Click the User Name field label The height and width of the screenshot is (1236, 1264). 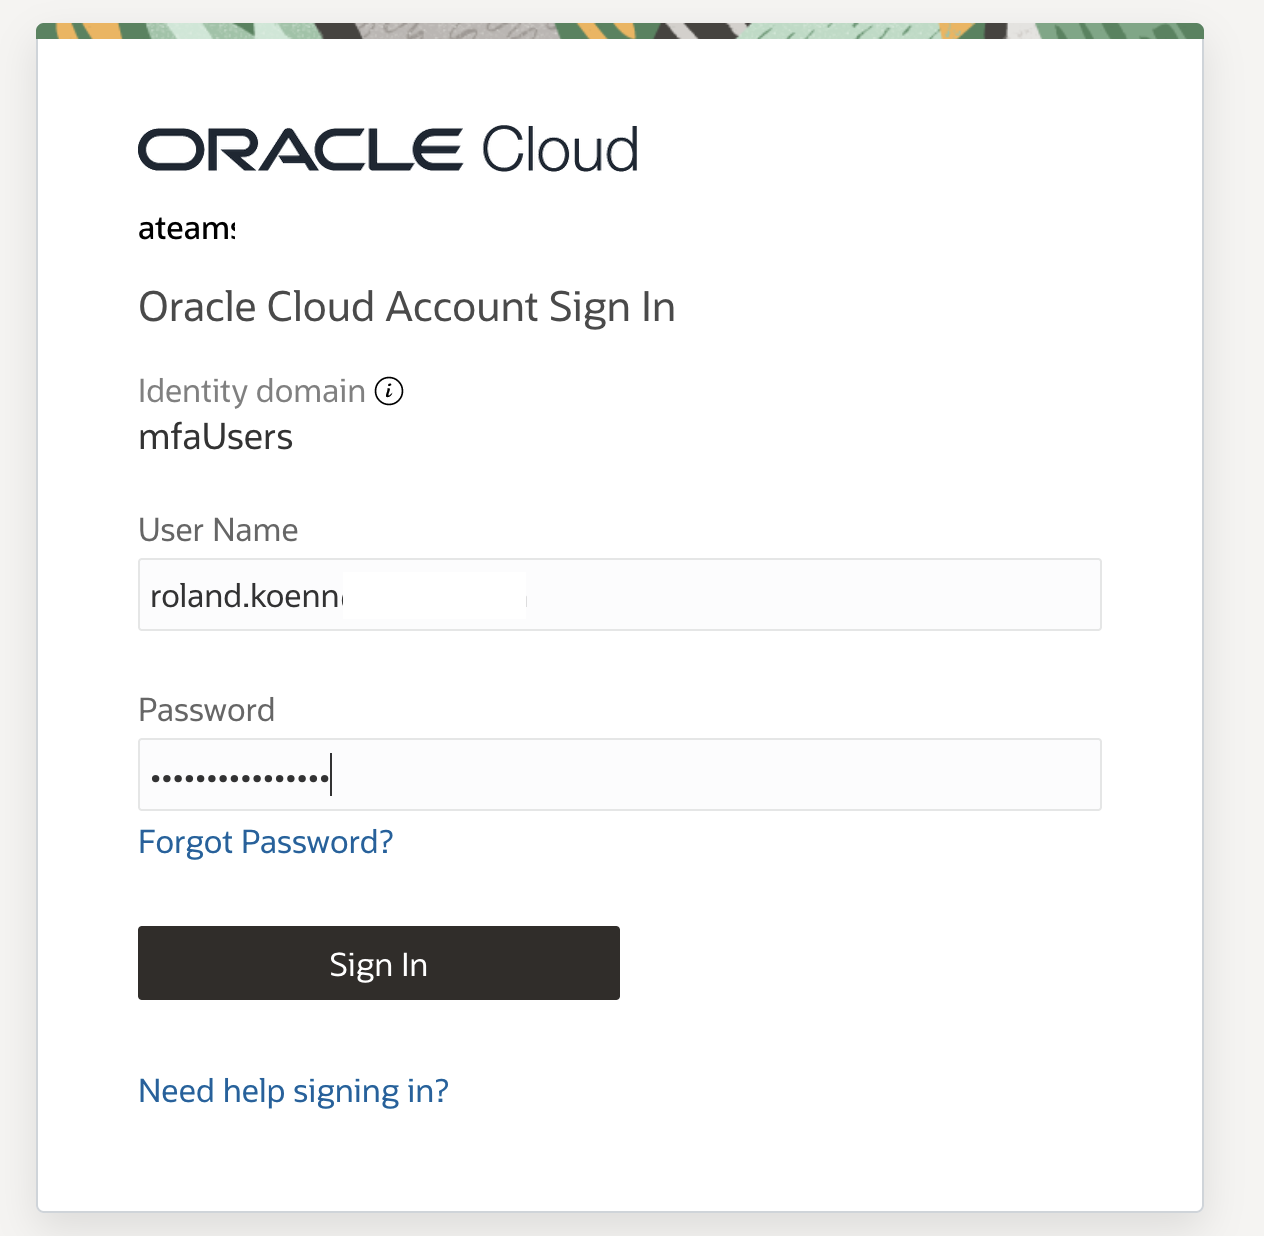click(x=218, y=530)
